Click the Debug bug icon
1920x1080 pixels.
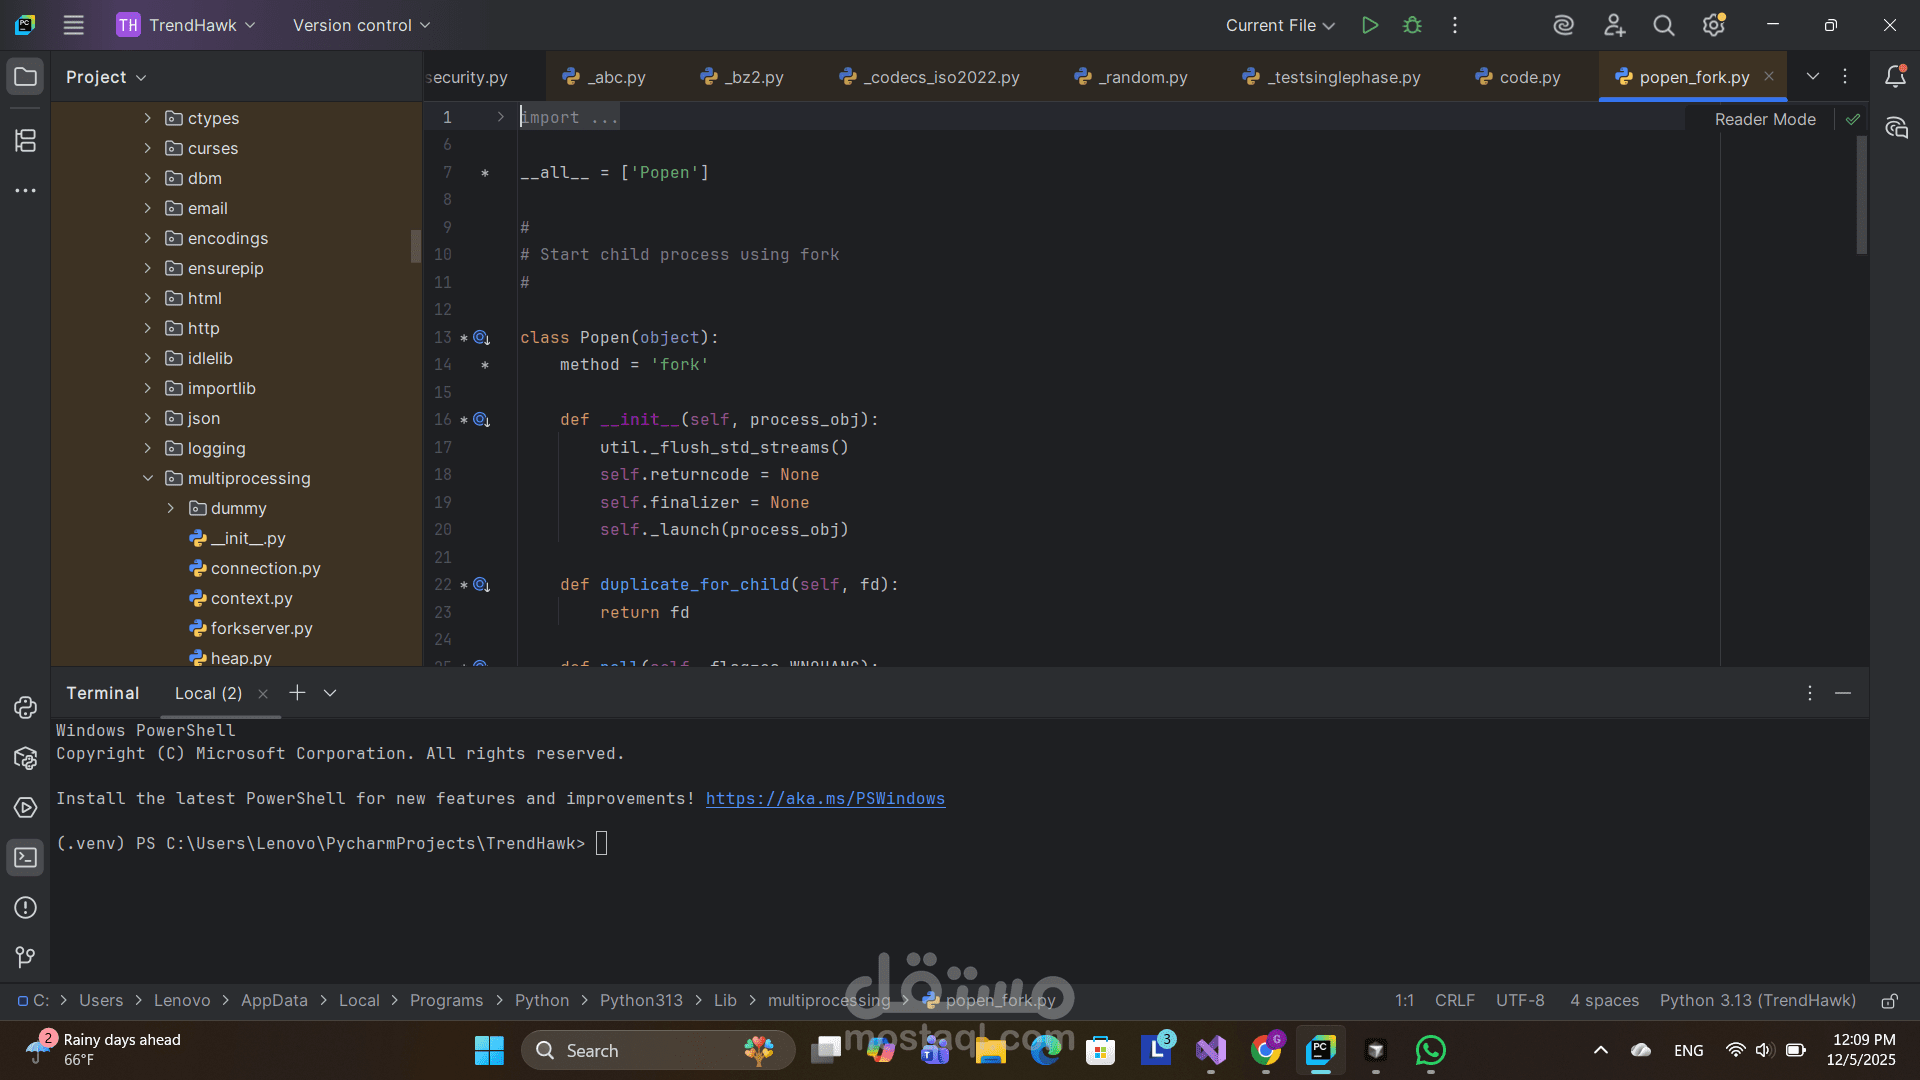click(1412, 25)
